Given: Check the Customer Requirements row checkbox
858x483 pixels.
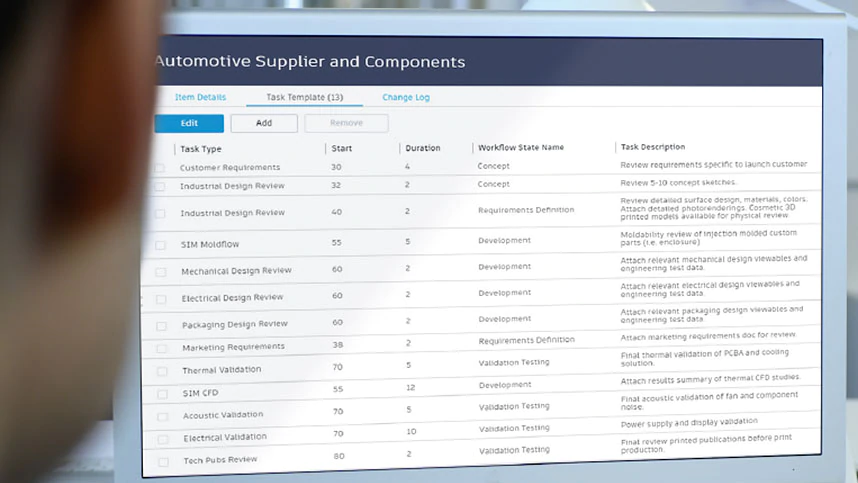Looking at the screenshot, I should click(160, 168).
